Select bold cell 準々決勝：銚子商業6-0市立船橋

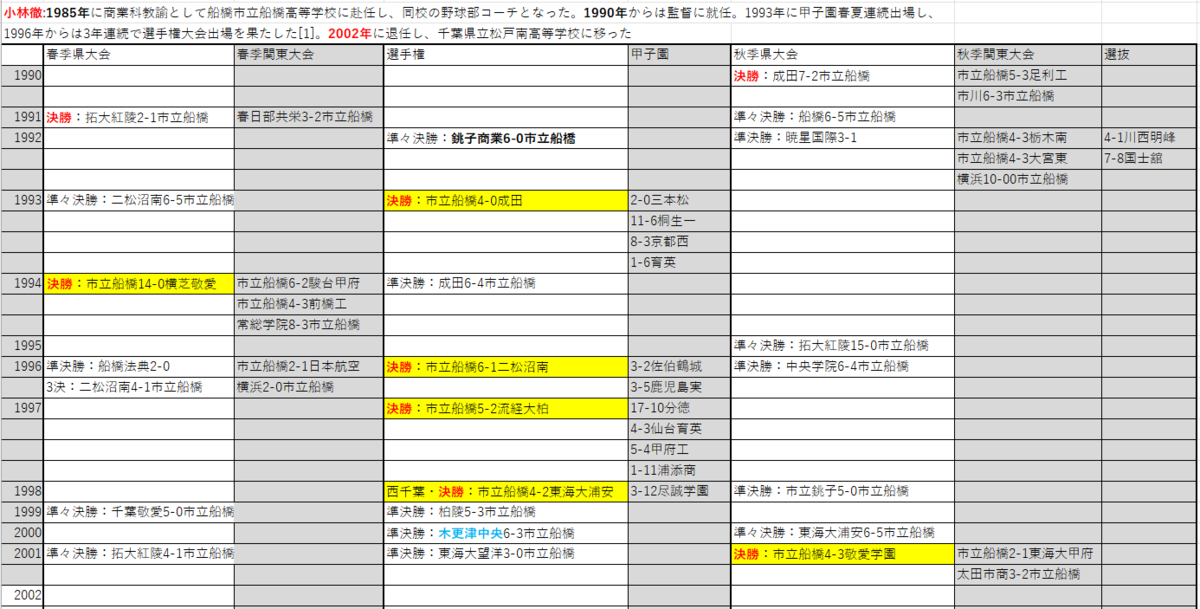pos(505,138)
